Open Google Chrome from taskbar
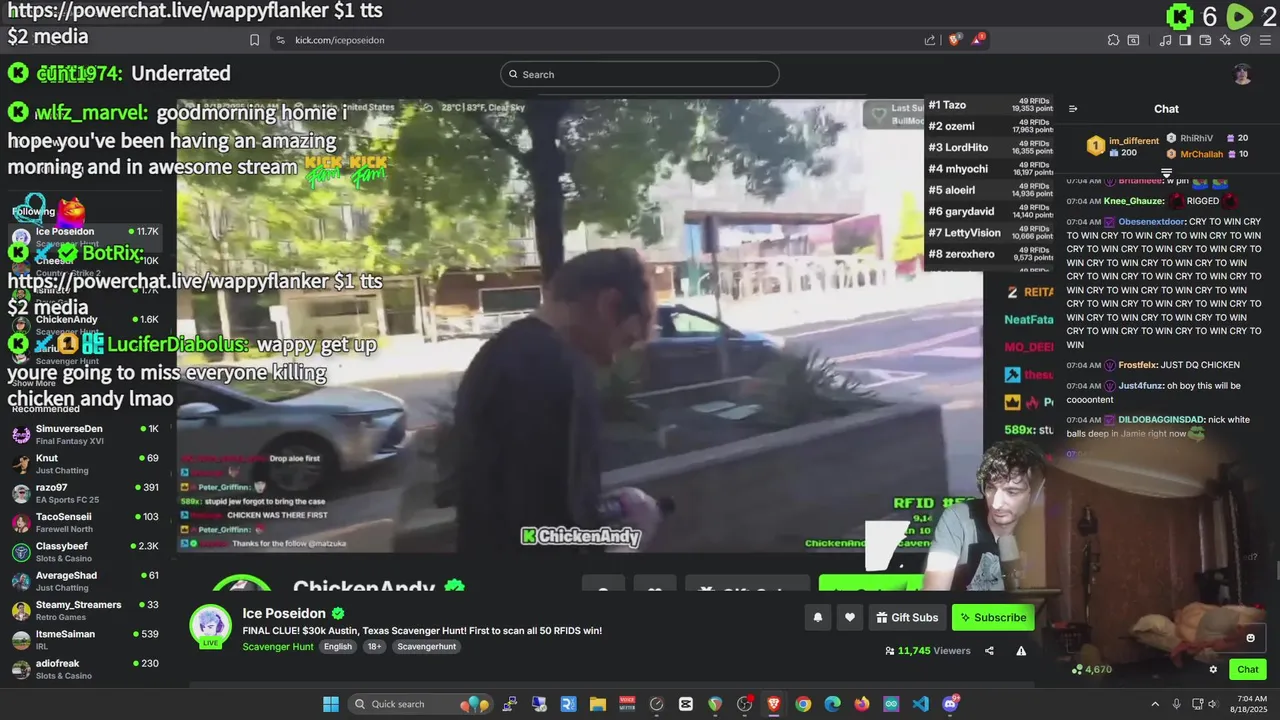1280x720 pixels. 803,704
